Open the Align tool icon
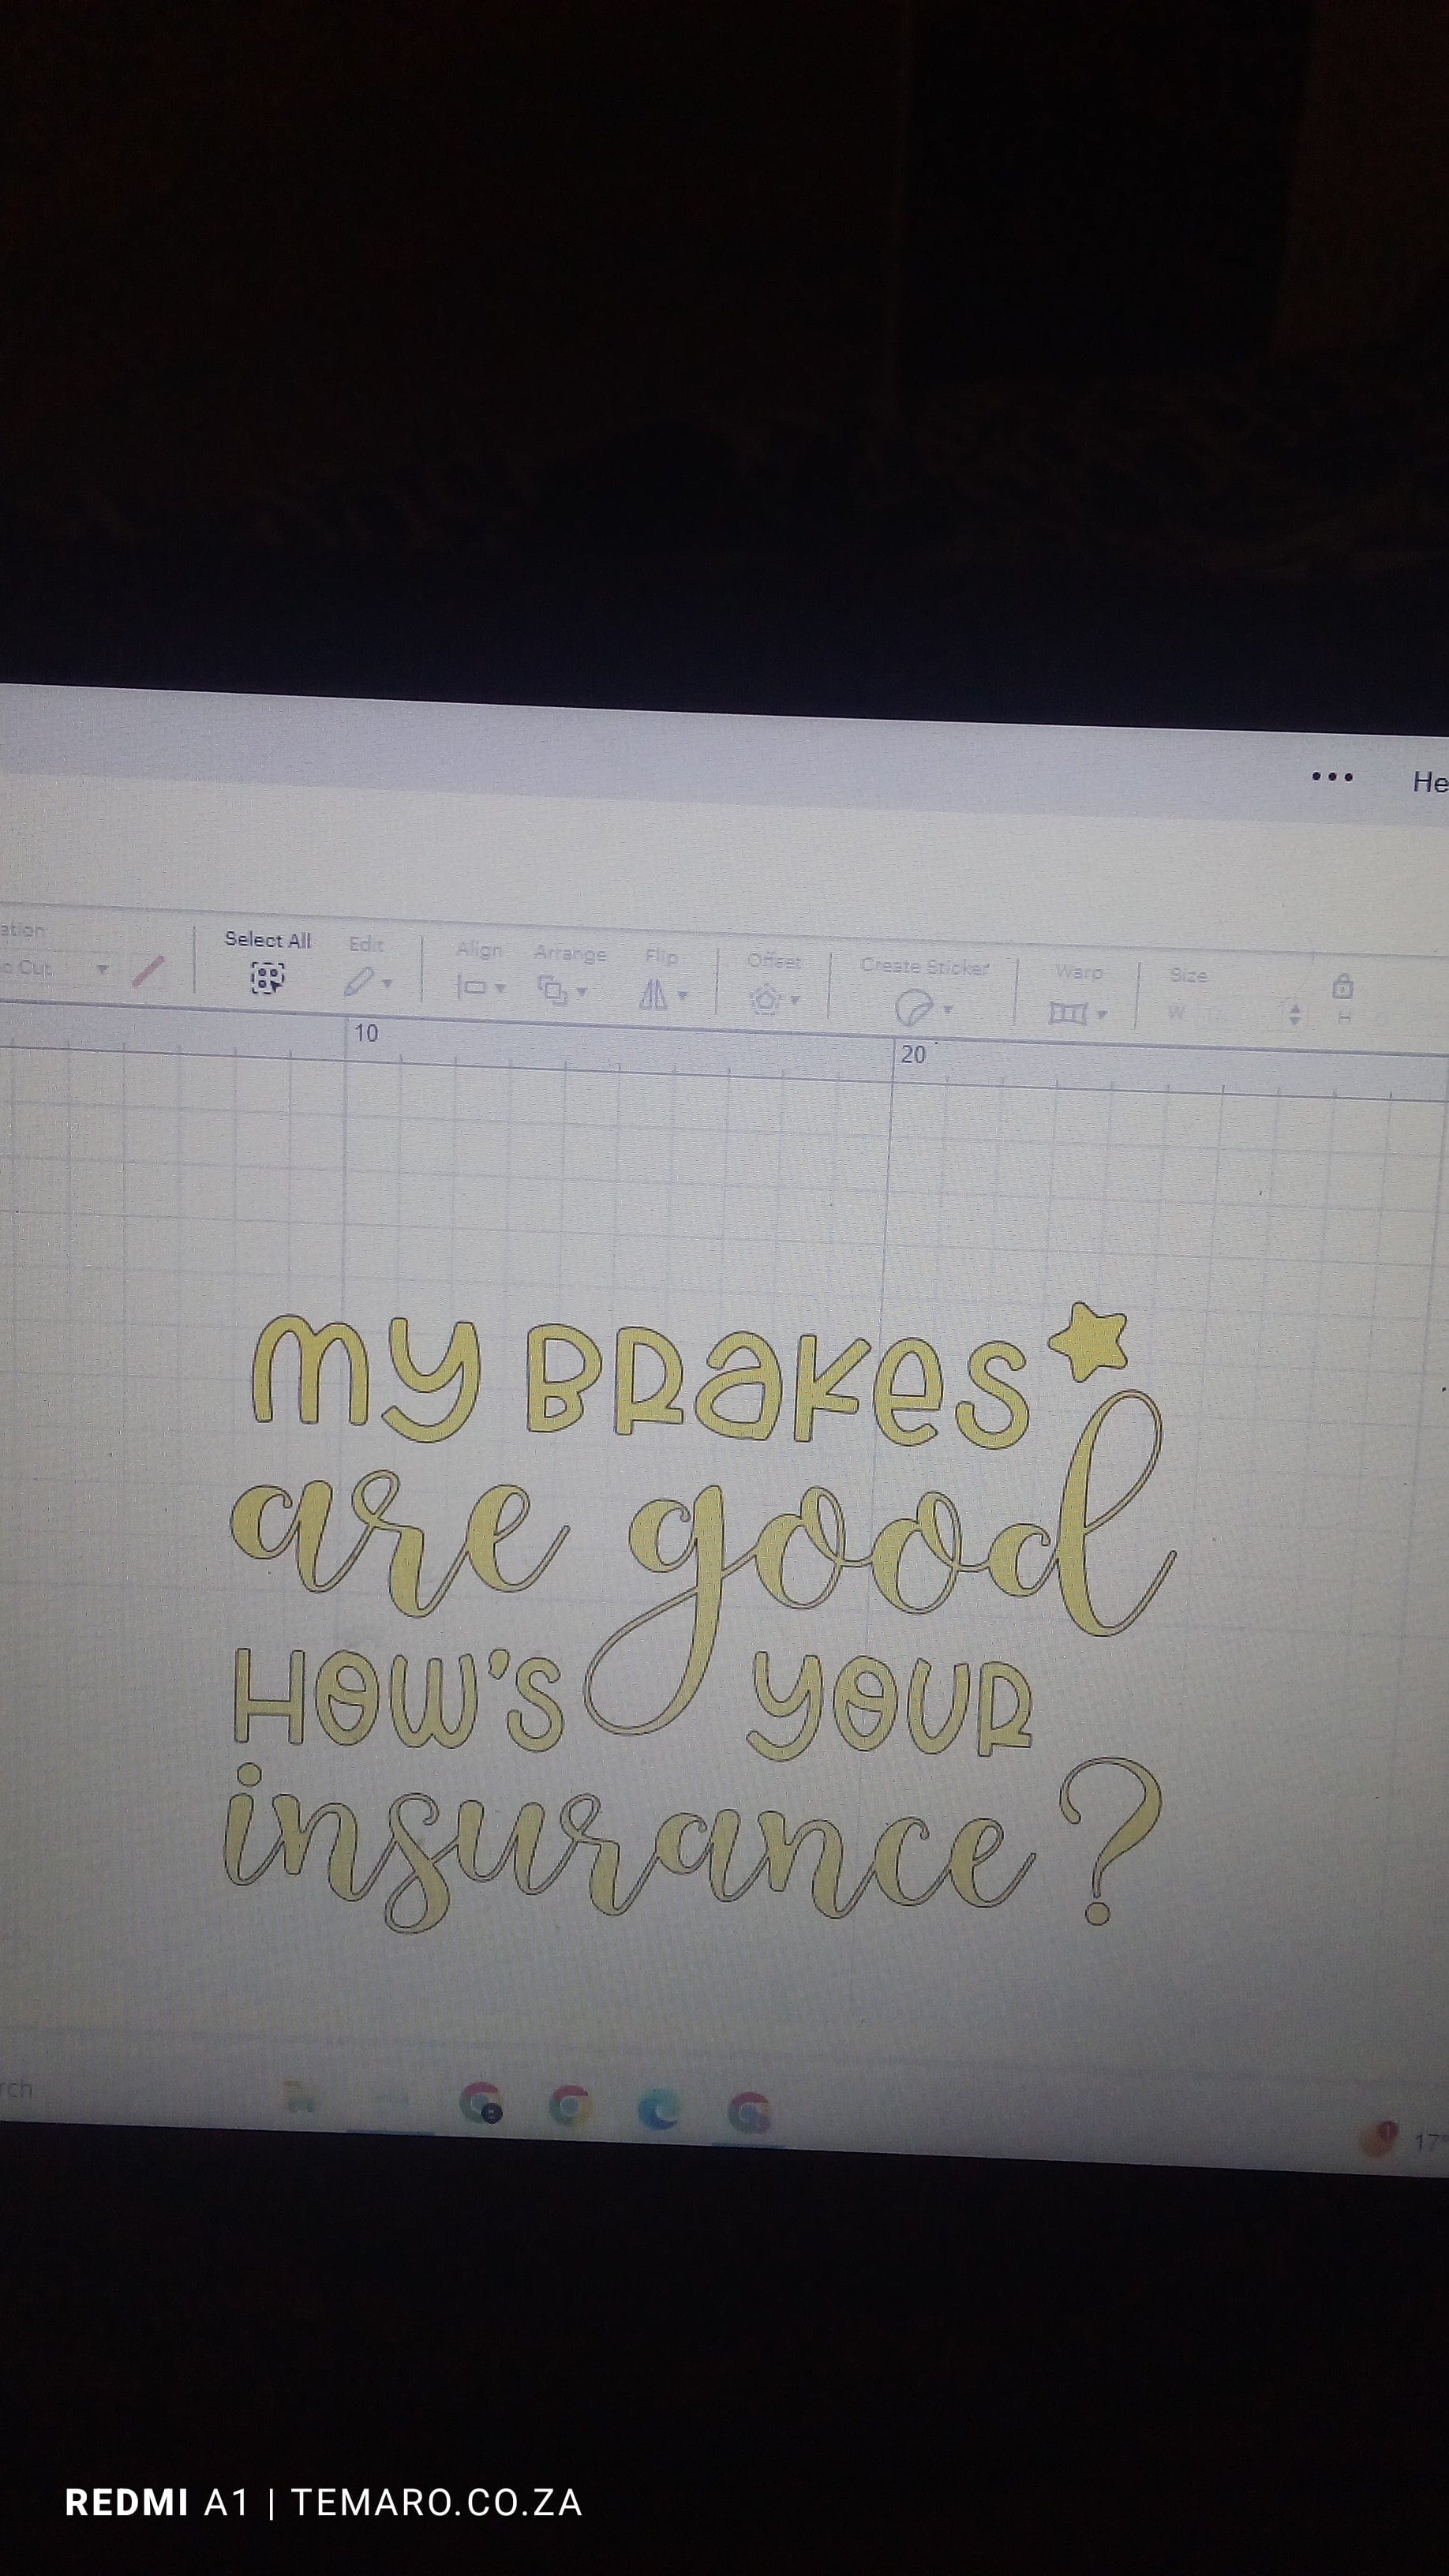Viewport: 1449px width, 2576px height. (472, 987)
